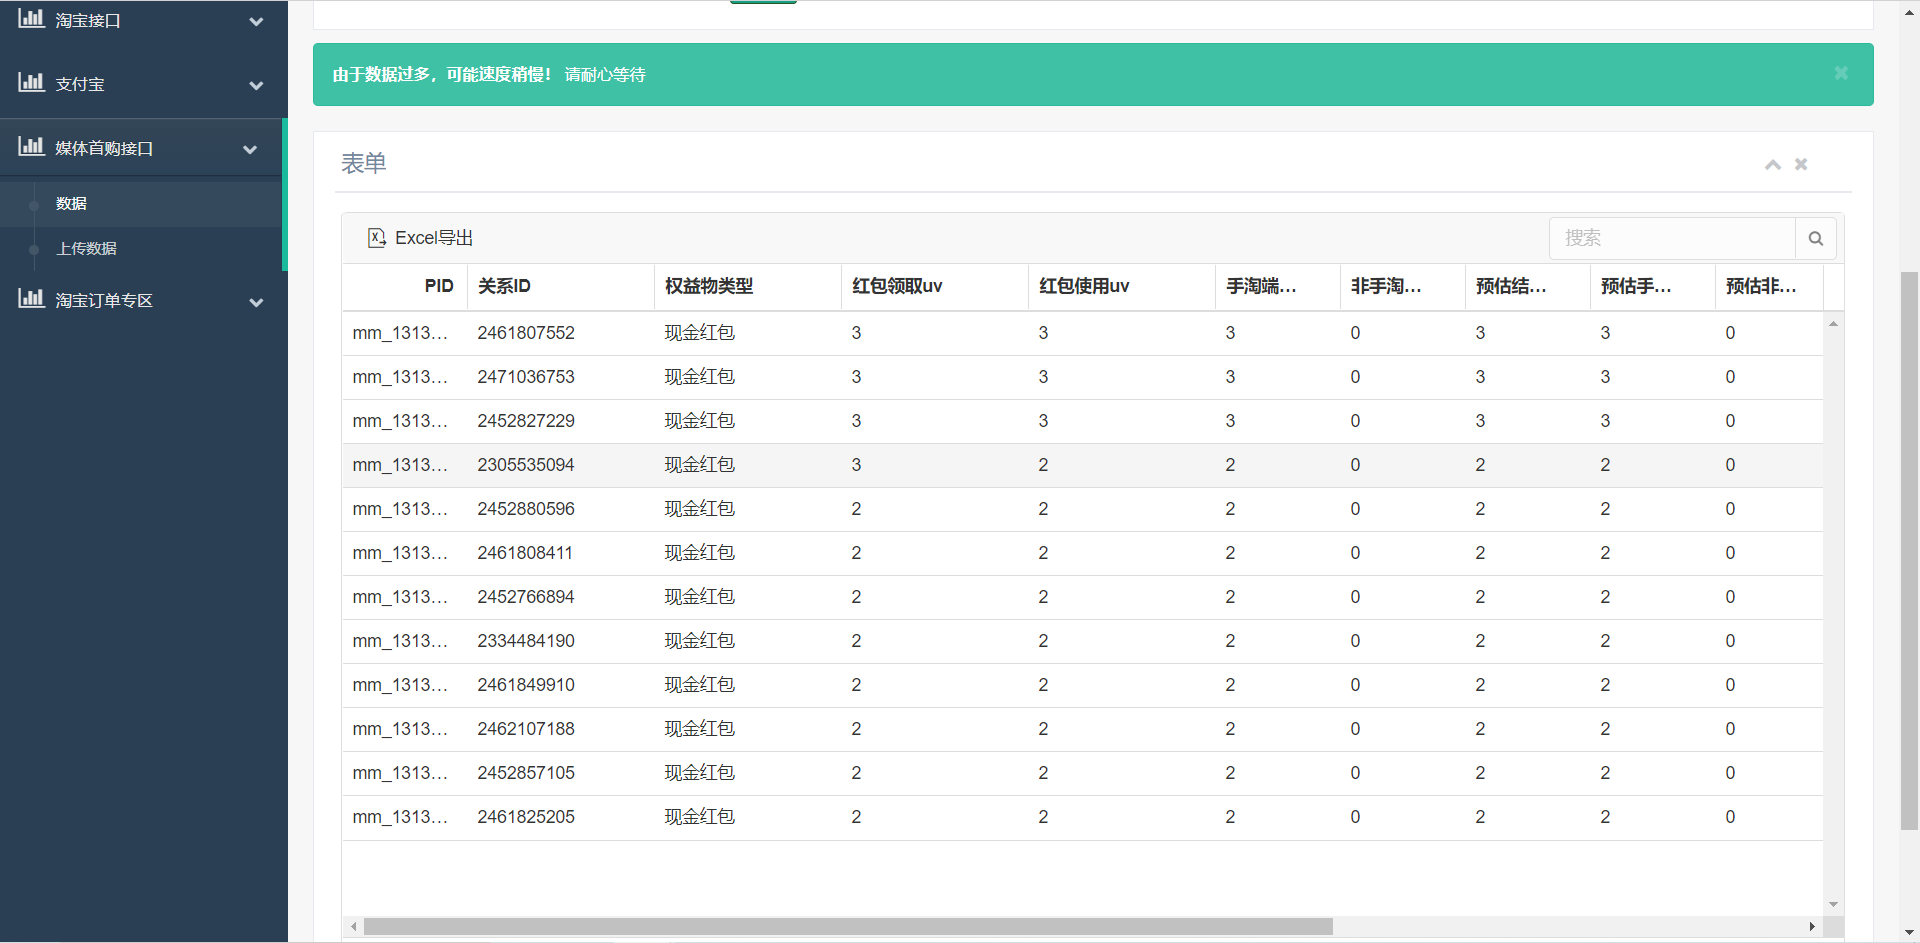This screenshot has height=943, width=1920.
Task: Open the 淘宝订单专区 sidebar menu
Action: [144, 300]
